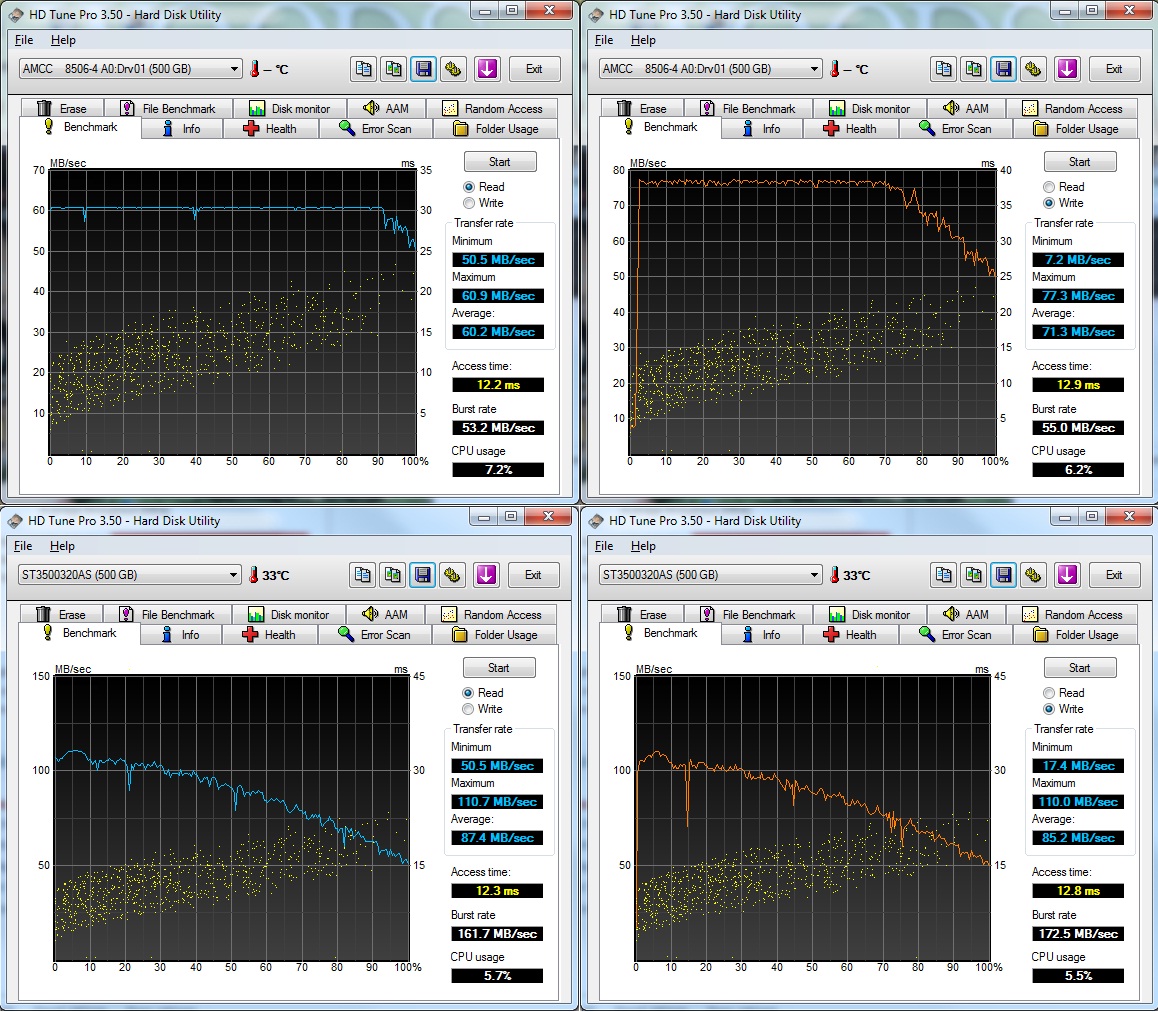The height and width of the screenshot is (1012, 1158).
Task: Select the Read radio button in the AMCC write window
Action: (1049, 187)
